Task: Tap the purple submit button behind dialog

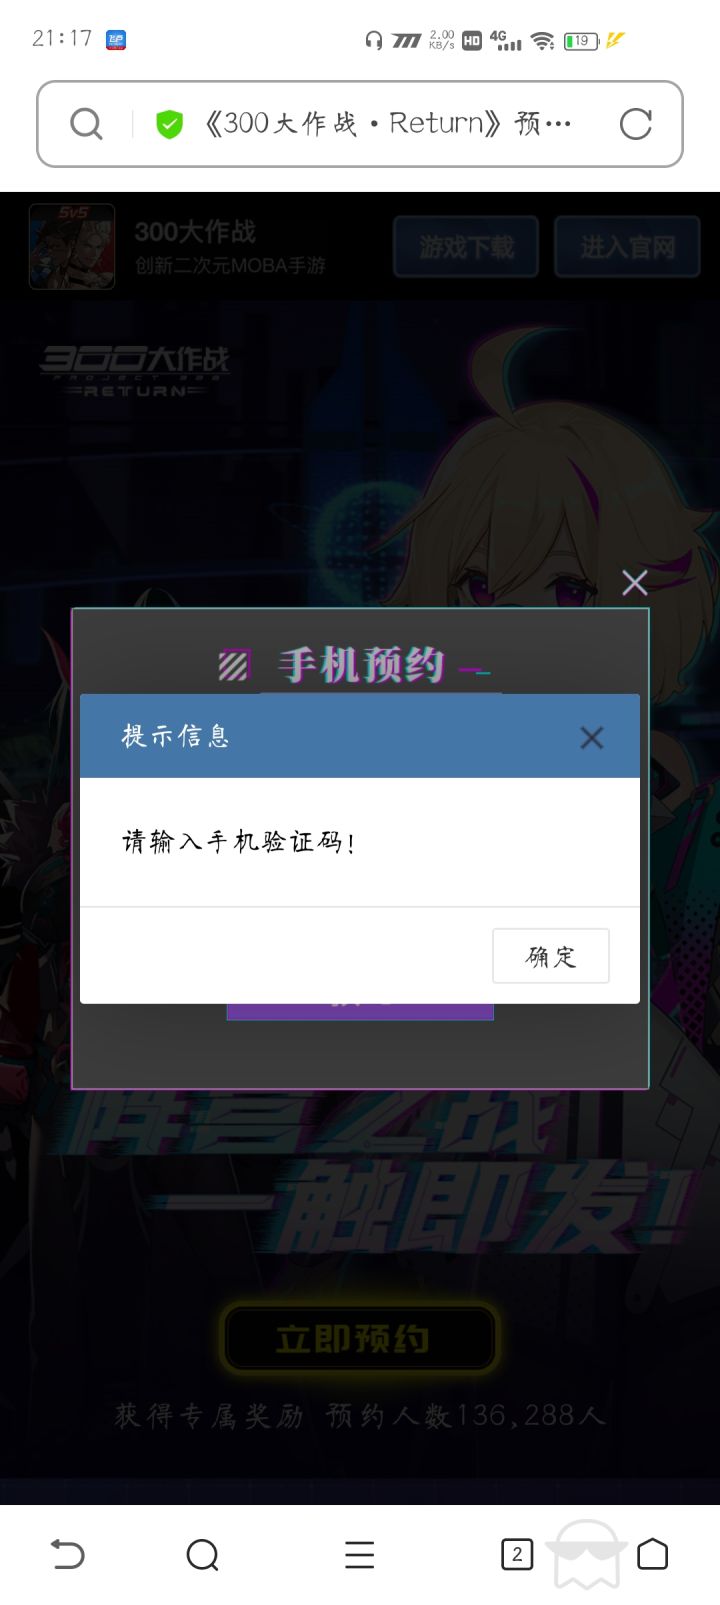Action: 360,1010
